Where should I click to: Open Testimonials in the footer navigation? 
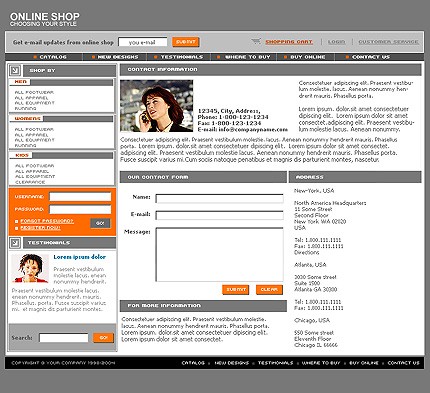275,363
